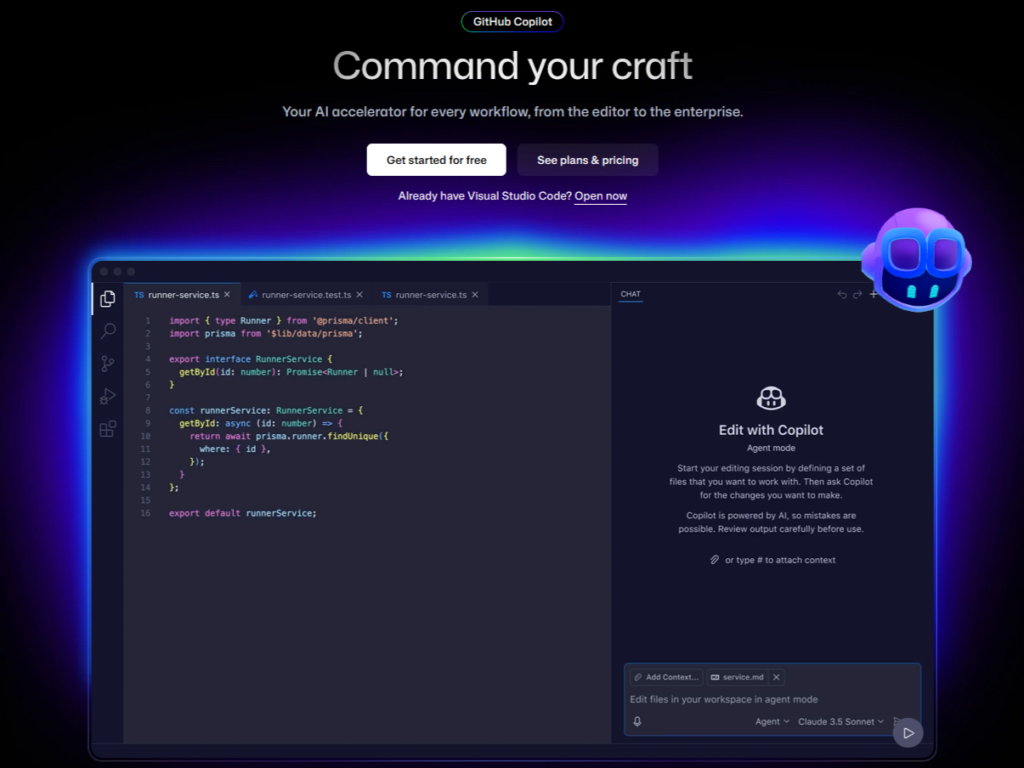Click the redo arrow in chat header
The height and width of the screenshot is (768, 1024).
coord(857,295)
